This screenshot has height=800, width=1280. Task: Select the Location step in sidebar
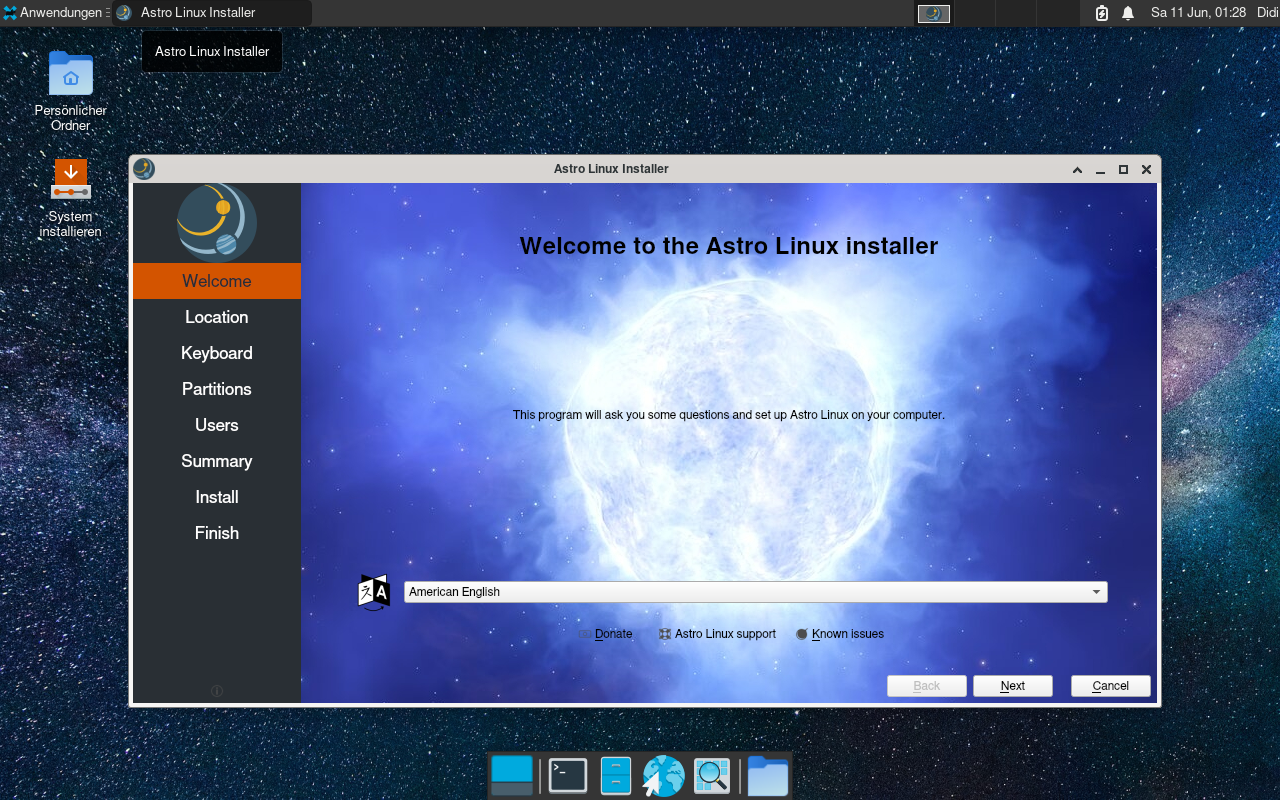[x=217, y=317]
